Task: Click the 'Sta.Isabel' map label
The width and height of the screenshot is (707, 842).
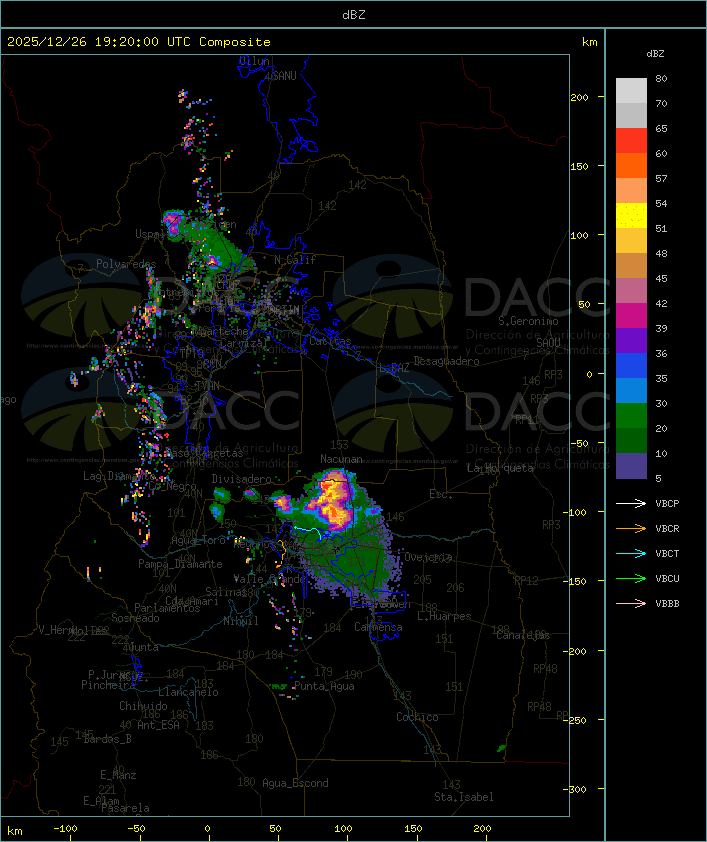Action: point(464,797)
